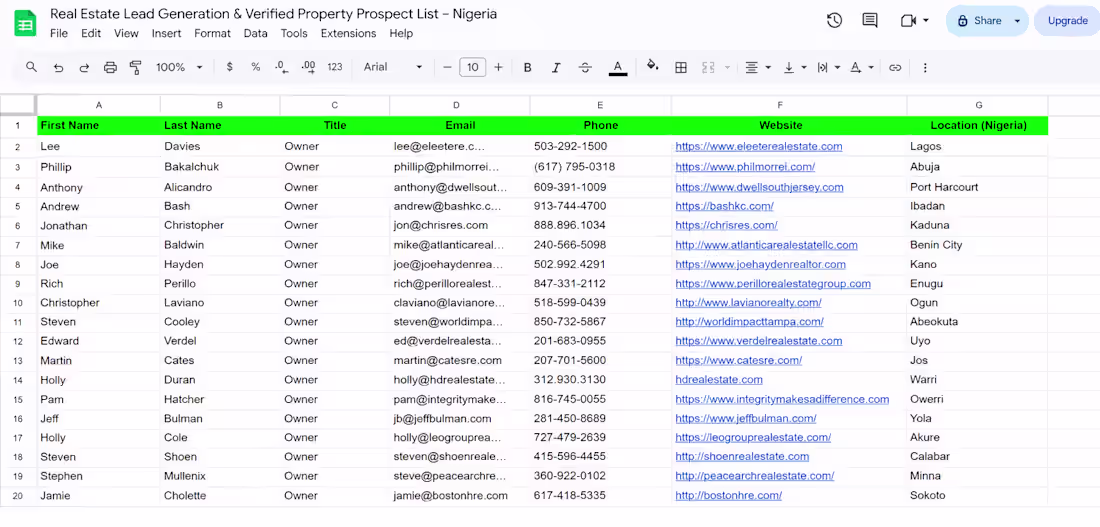The width and height of the screenshot is (1100, 527).
Task: Undo the last action
Action: 58,67
